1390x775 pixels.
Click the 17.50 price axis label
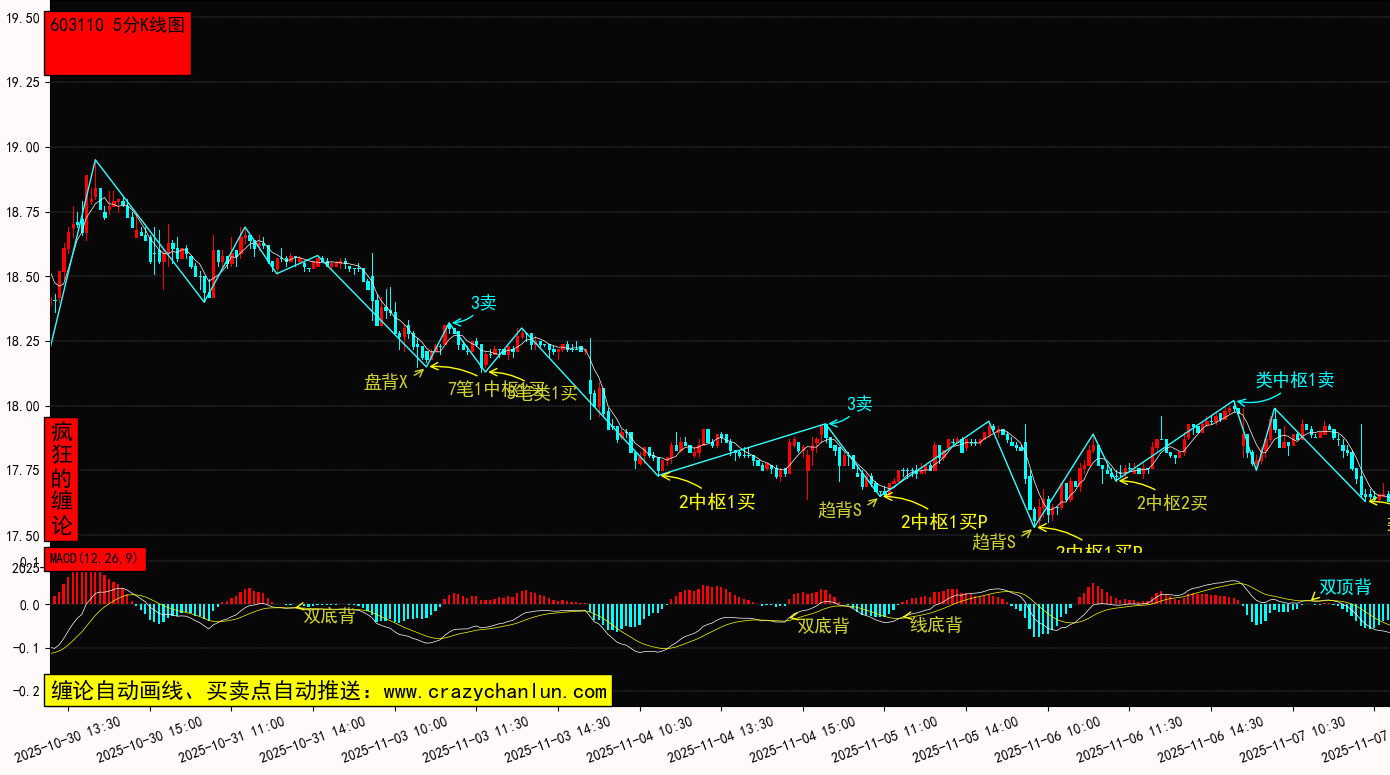(x=23, y=536)
